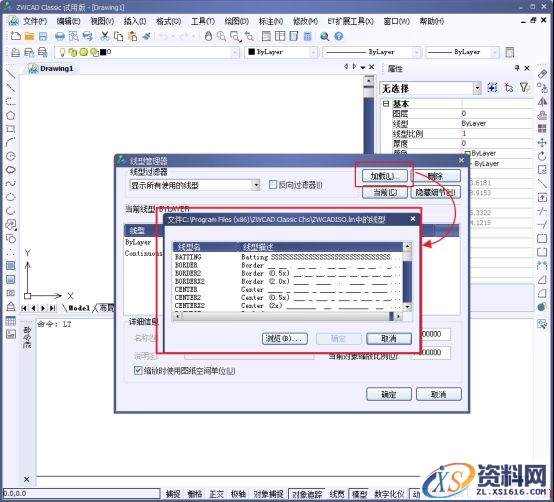Viewport: 554px width, 502px height.
Task: Click the blue Help question mark icon
Action: tap(338, 36)
